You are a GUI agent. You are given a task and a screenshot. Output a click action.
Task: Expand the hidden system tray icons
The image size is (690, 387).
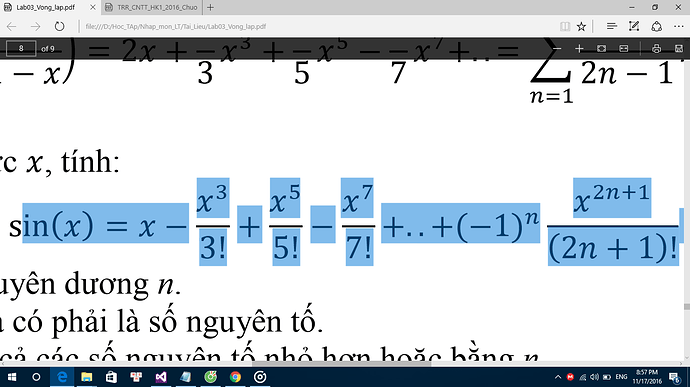558,377
